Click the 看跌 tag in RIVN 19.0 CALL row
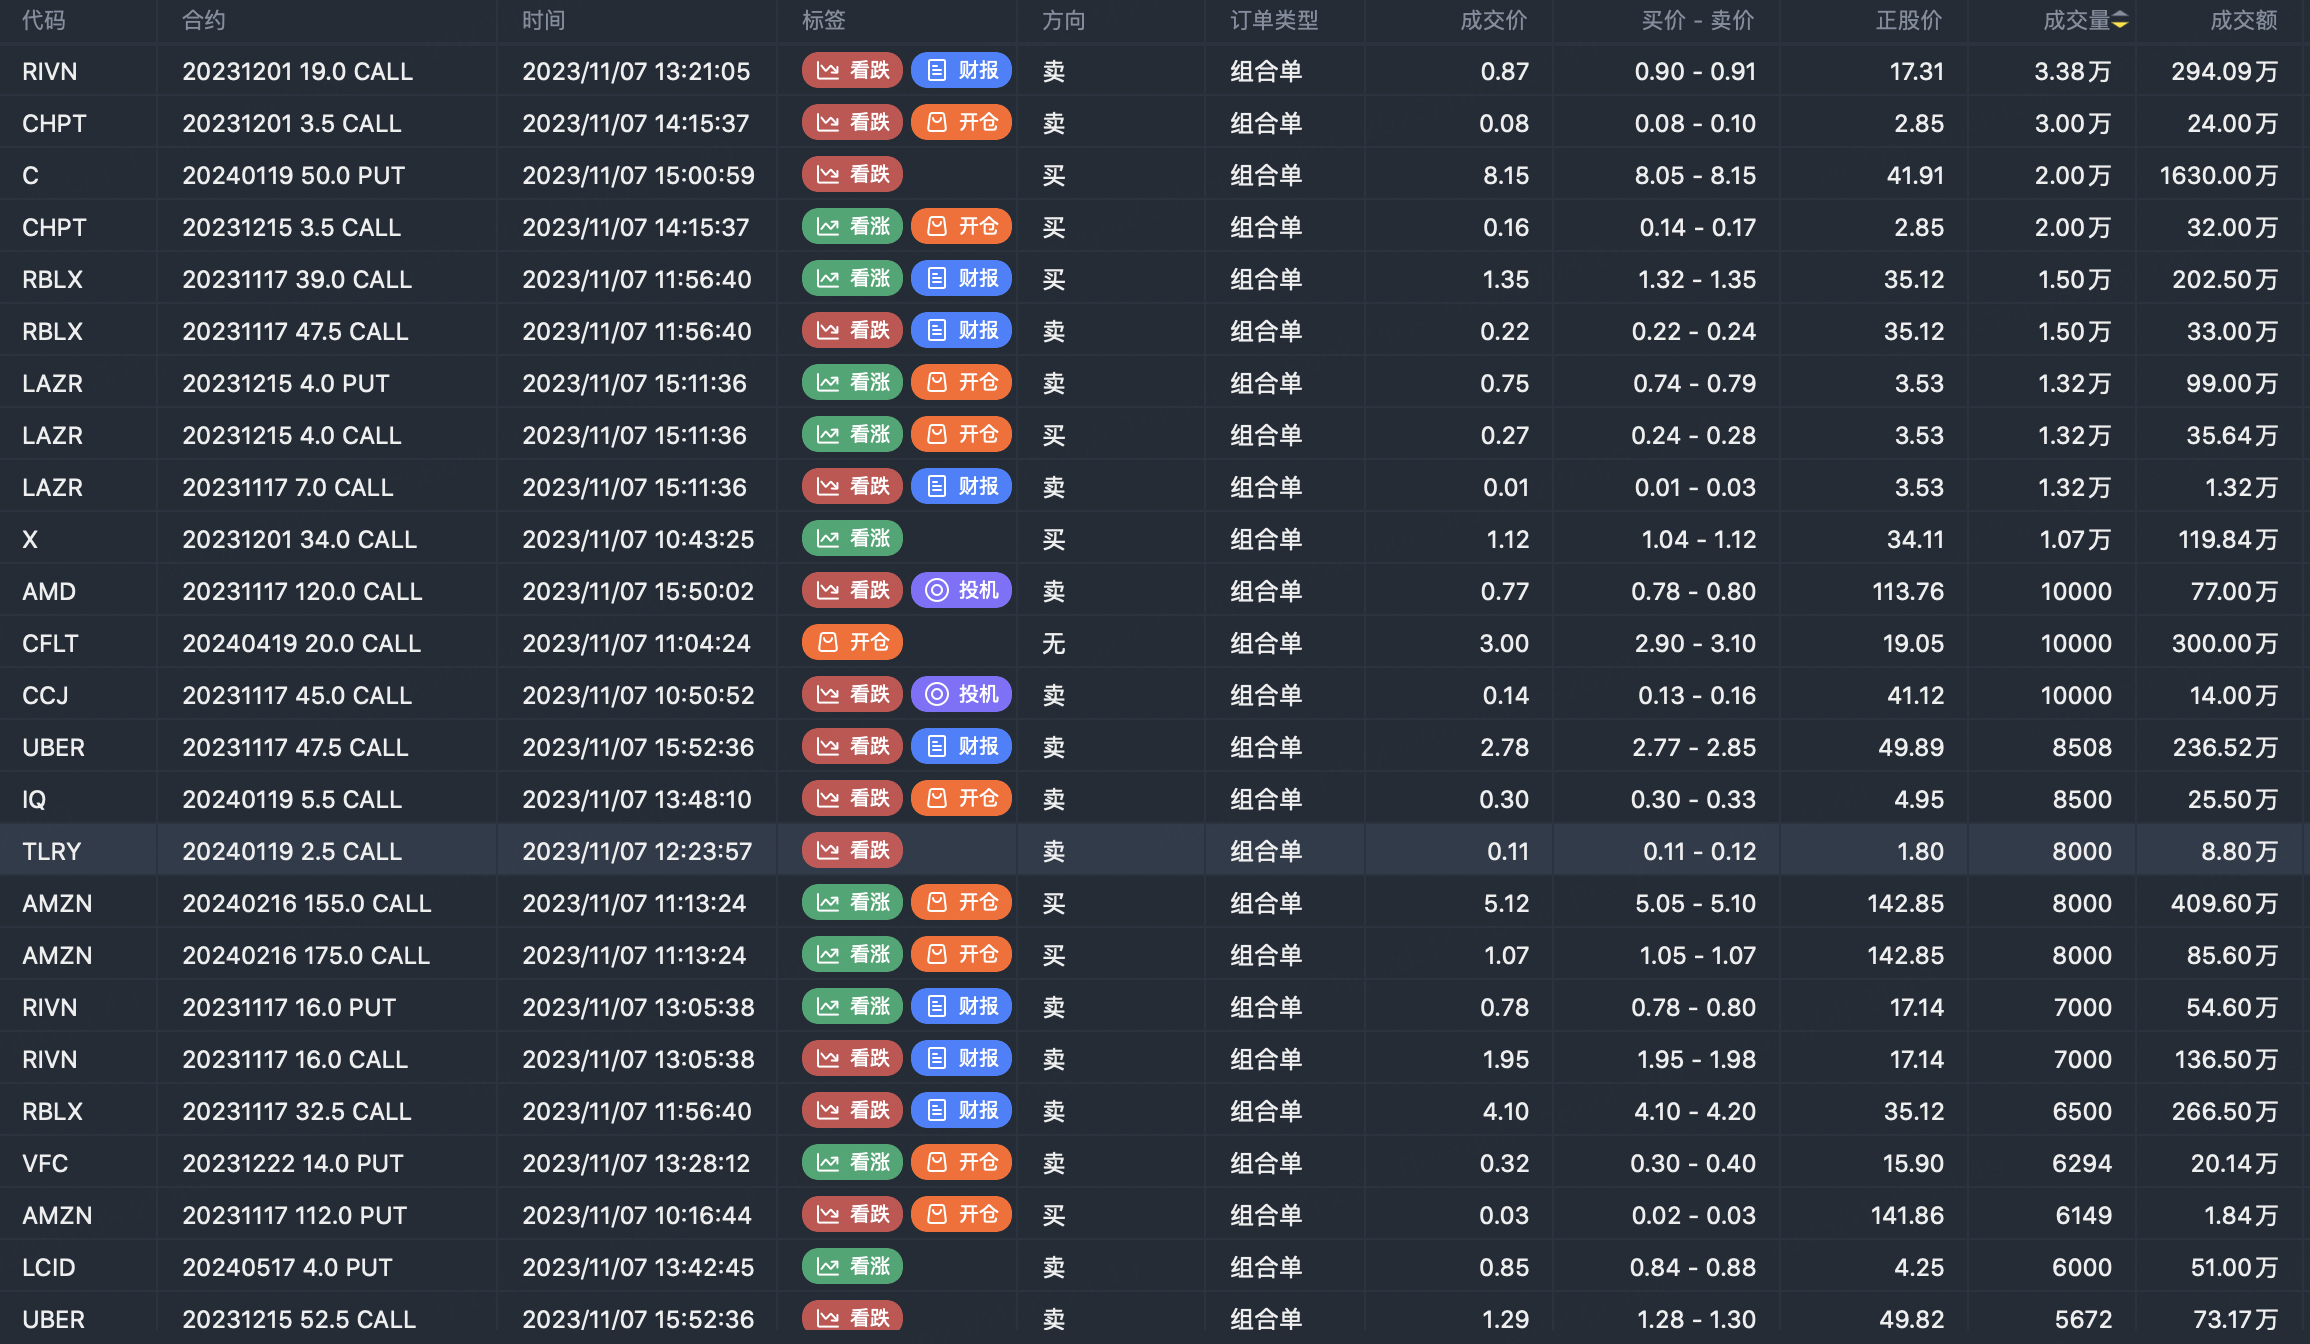 pyautogui.click(x=853, y=71)
